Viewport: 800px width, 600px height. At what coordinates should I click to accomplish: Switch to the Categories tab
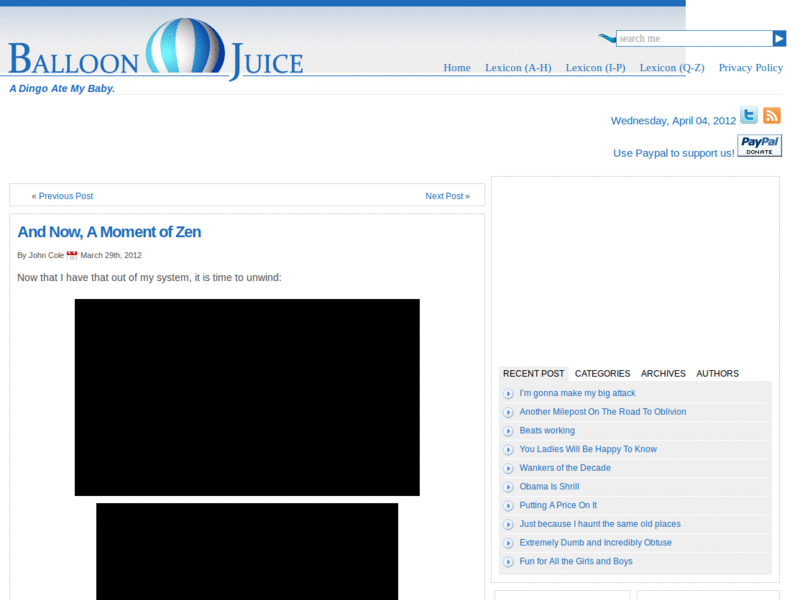pyautogui.click(x=602, y=374)
